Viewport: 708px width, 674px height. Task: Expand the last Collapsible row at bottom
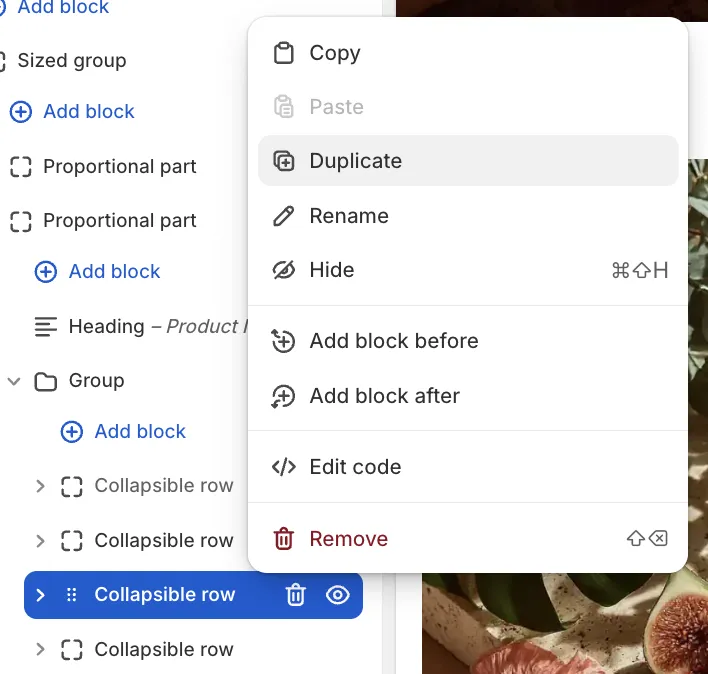pyautogui.click(x=41, y=650)
